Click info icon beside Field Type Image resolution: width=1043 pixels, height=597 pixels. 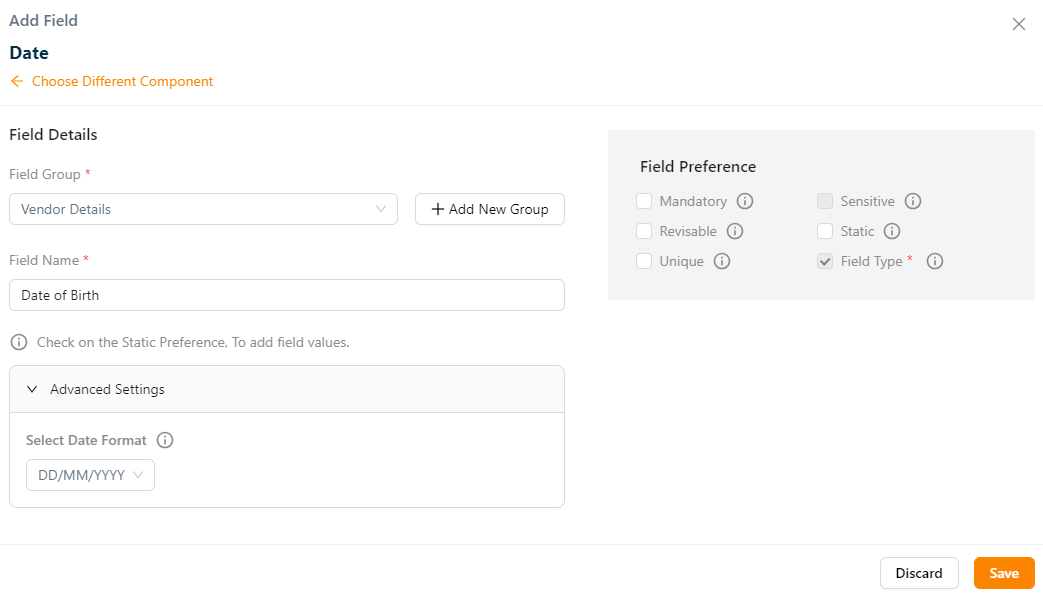pyautogui.click(x=934, y=261)
